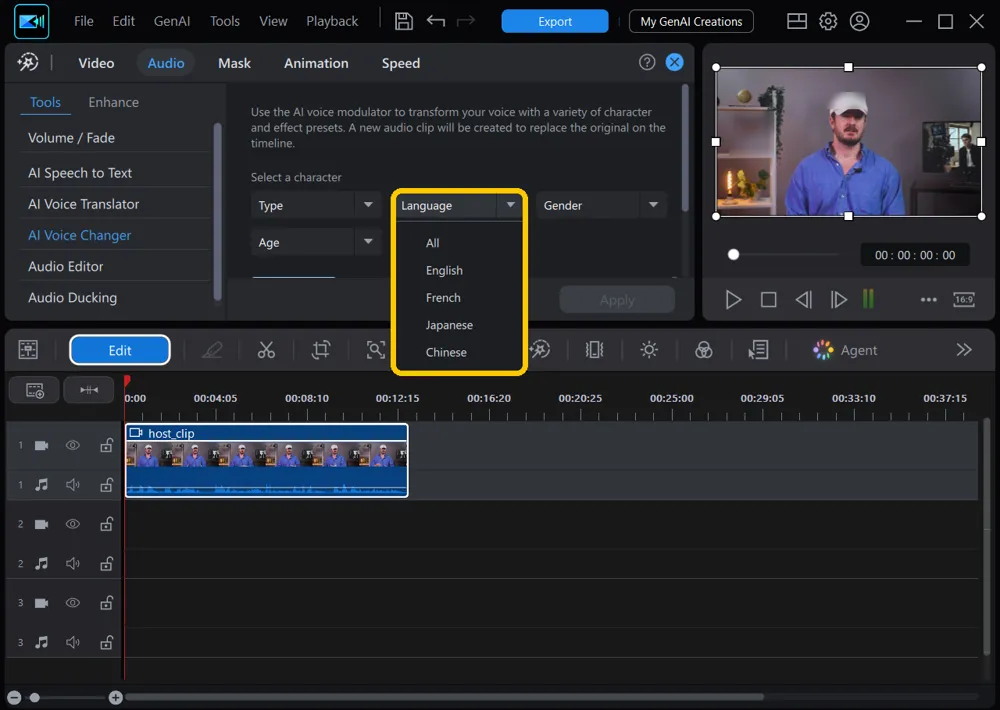Open the video stabilizer tool icon
Screen dimensions: 1000x710
coord(594,350)
